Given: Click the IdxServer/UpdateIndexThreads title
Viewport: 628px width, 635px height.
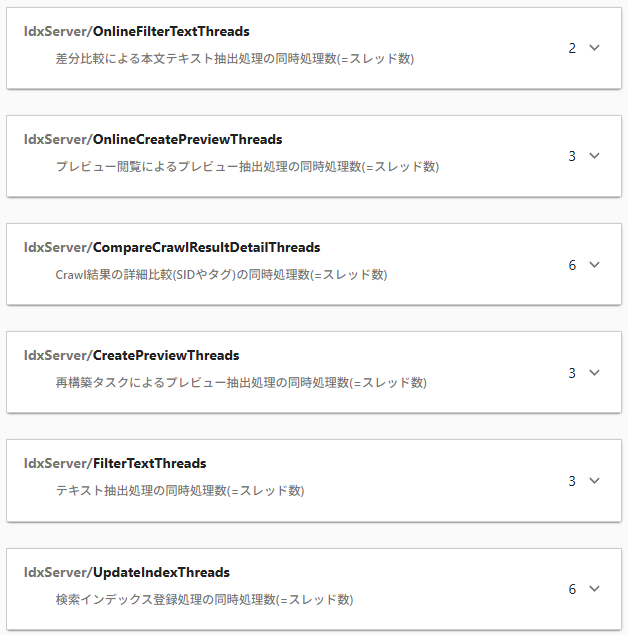Looking at the screenshot, I should [x=127, y=572].
